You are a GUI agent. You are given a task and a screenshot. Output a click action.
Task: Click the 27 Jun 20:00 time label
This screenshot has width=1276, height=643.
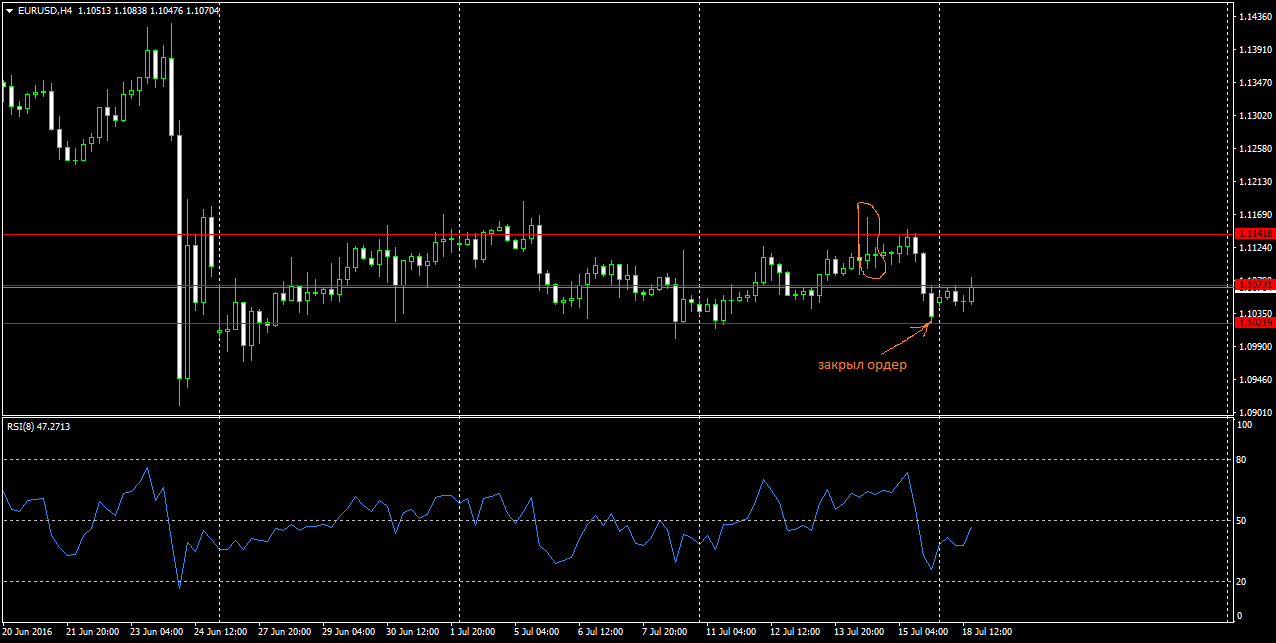pos(285,632)
